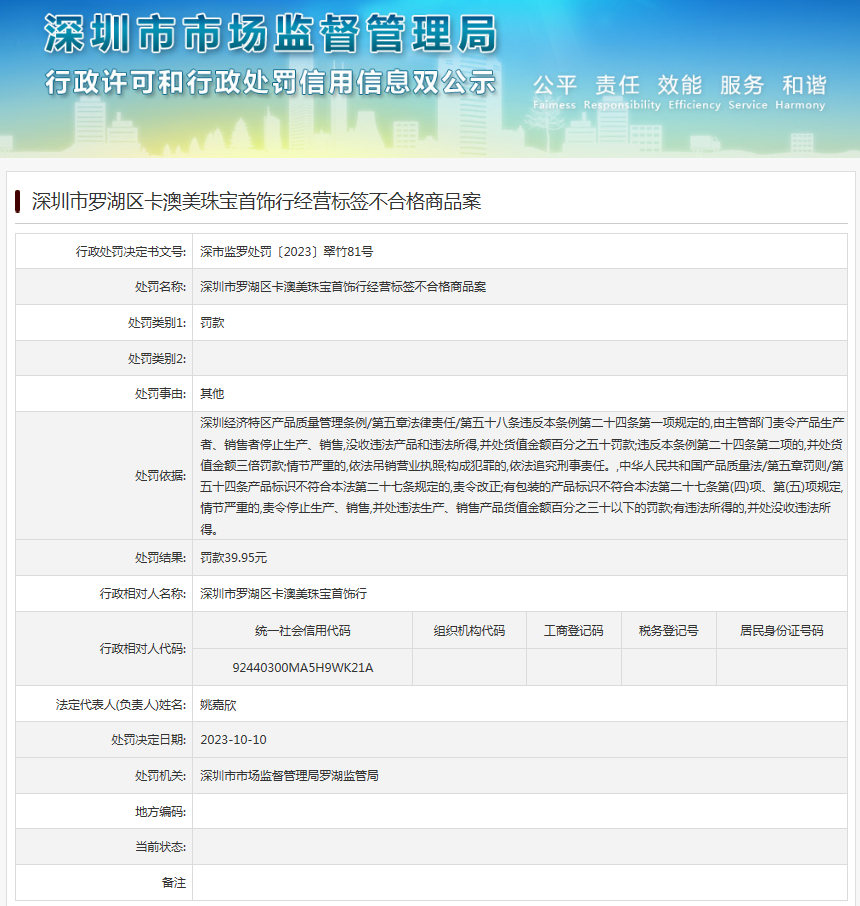Select the credit code 92440300MA5H9WK21A
Image resolution: width=860 pixels, height=906 pixels.
coord(302,667)
